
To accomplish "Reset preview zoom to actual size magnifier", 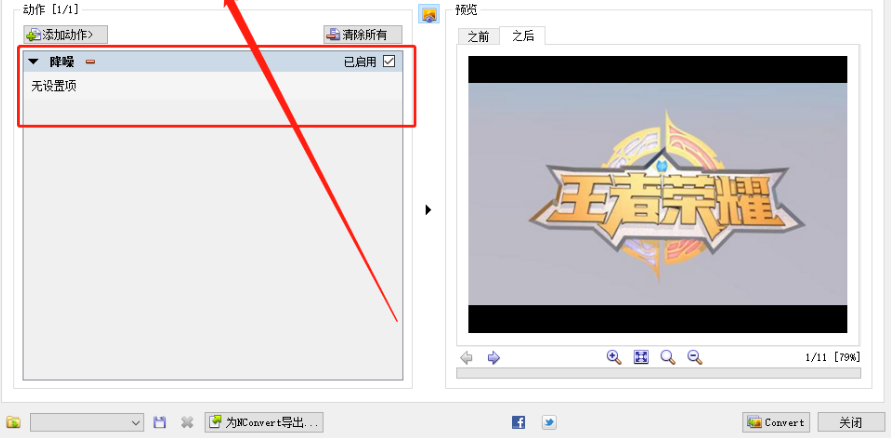I will pos(668,357).
